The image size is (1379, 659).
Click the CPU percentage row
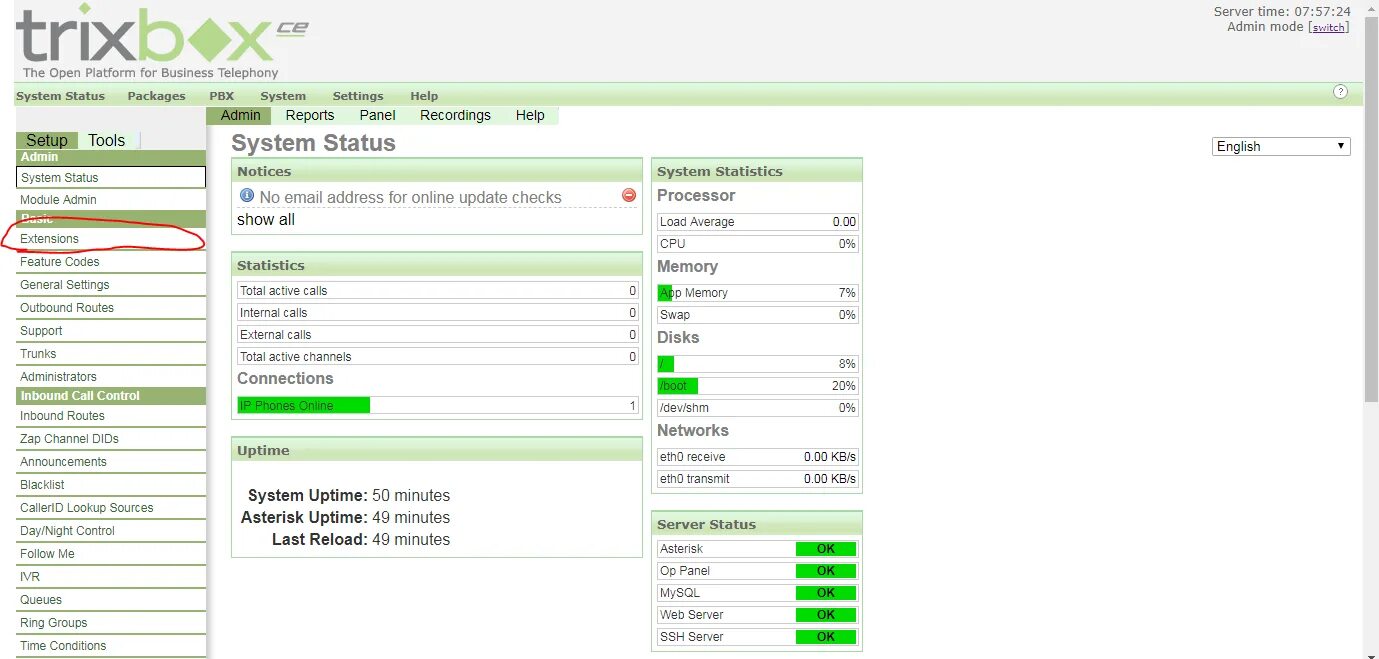coord(758,244)
